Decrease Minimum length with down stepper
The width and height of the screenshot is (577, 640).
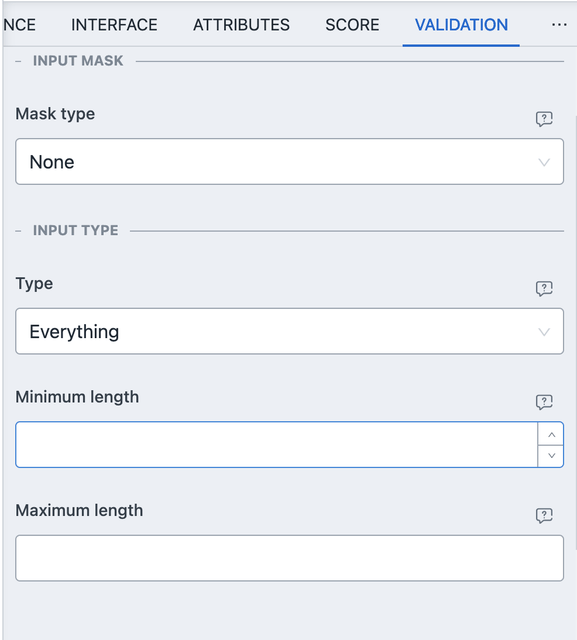pos(551,456)
